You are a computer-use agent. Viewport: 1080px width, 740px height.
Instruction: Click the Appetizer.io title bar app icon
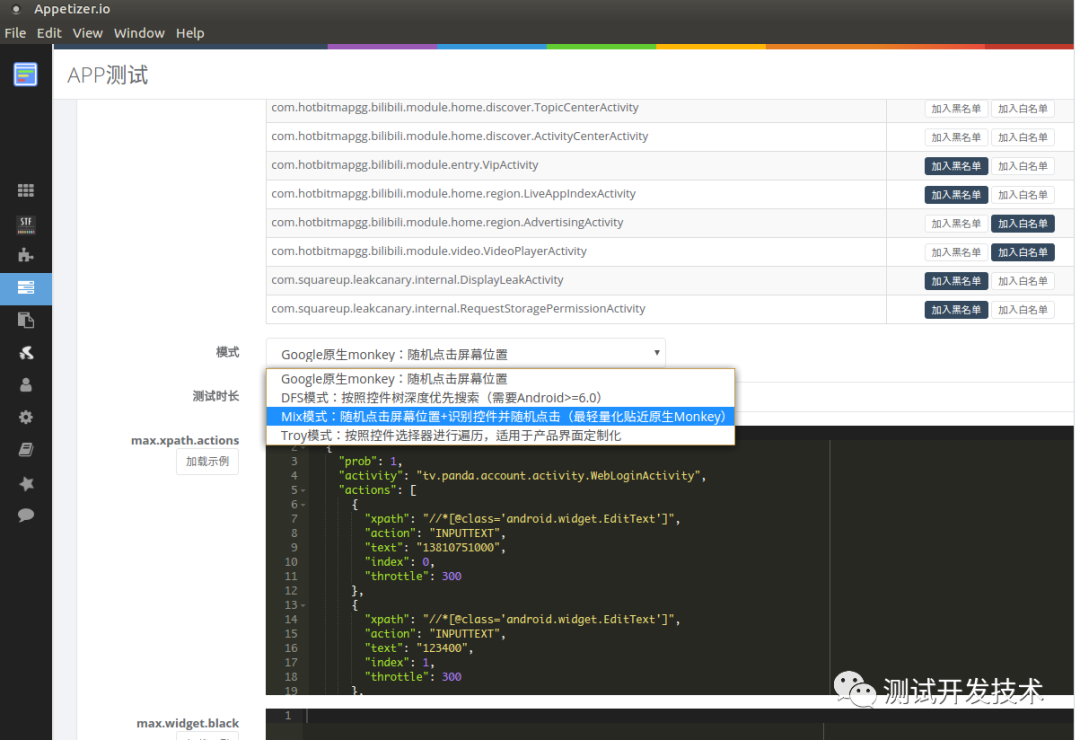pyautogui.click(x=16, y=10)
